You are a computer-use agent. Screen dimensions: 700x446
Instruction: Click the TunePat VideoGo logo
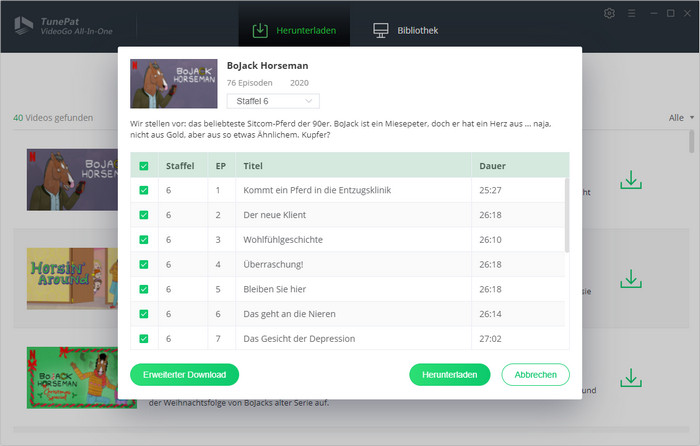pos(63,26)
